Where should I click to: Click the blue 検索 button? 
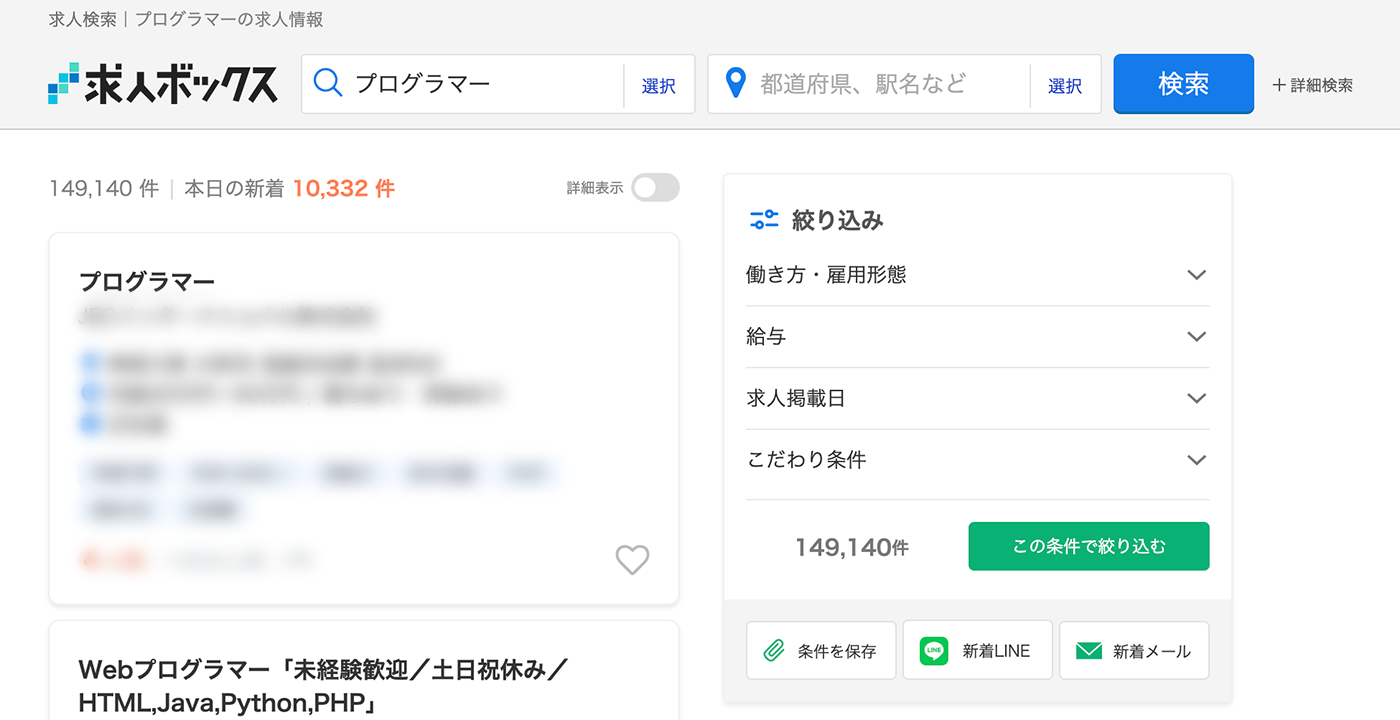(1184, 84)
